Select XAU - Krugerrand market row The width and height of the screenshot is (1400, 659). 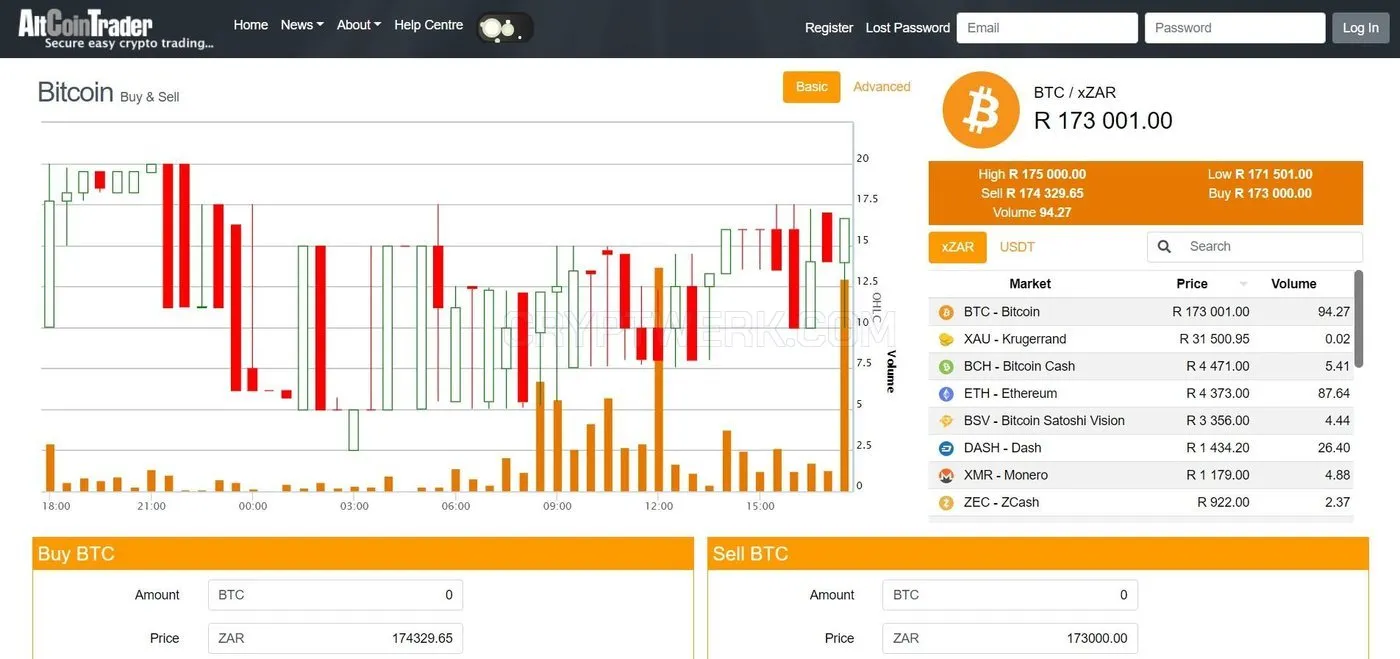[1140, 340]
